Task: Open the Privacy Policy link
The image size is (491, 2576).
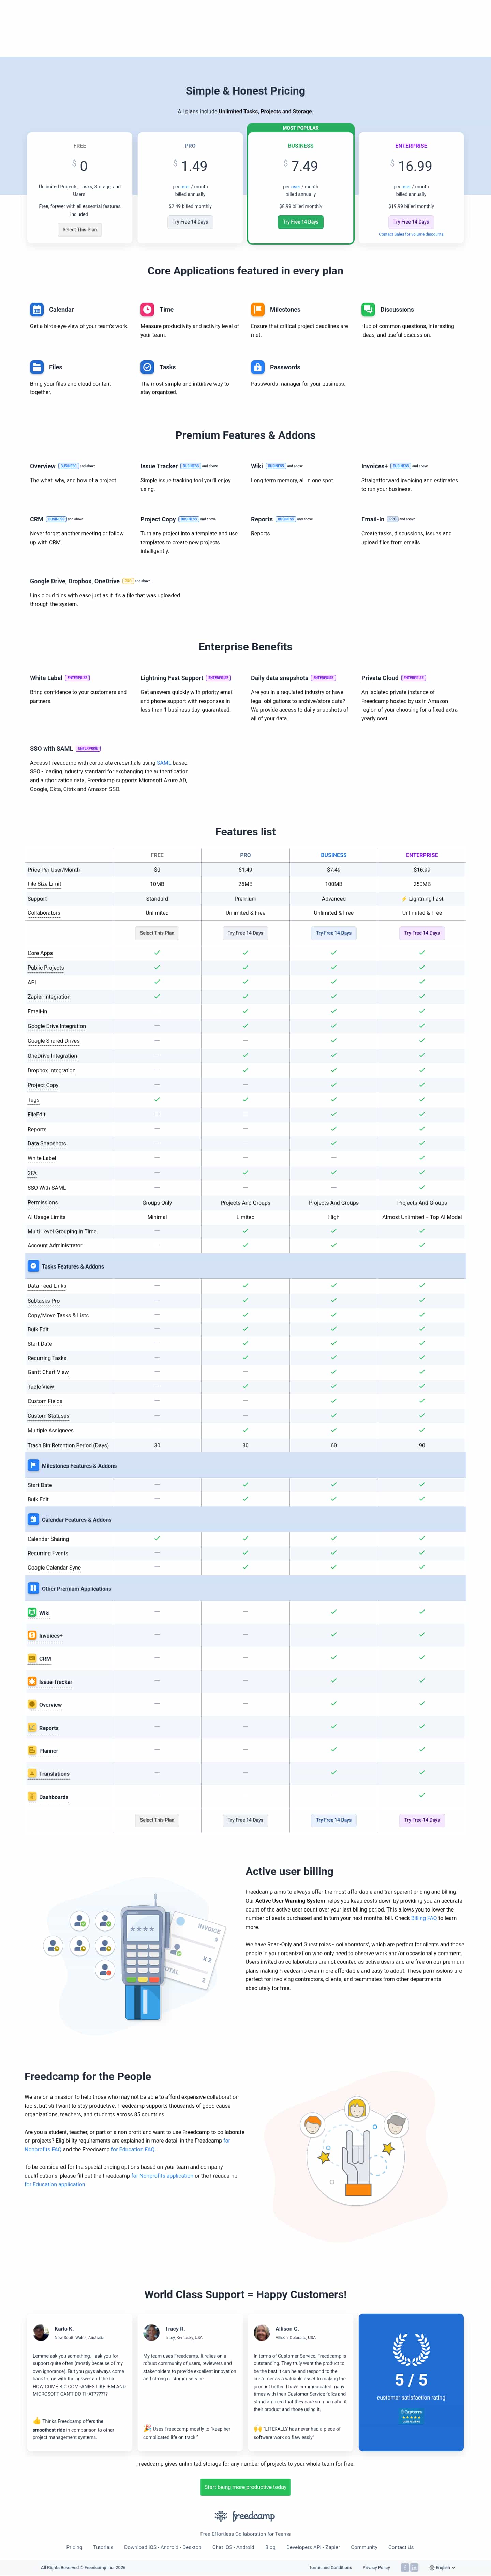Action: click(x=376, y=2567)
